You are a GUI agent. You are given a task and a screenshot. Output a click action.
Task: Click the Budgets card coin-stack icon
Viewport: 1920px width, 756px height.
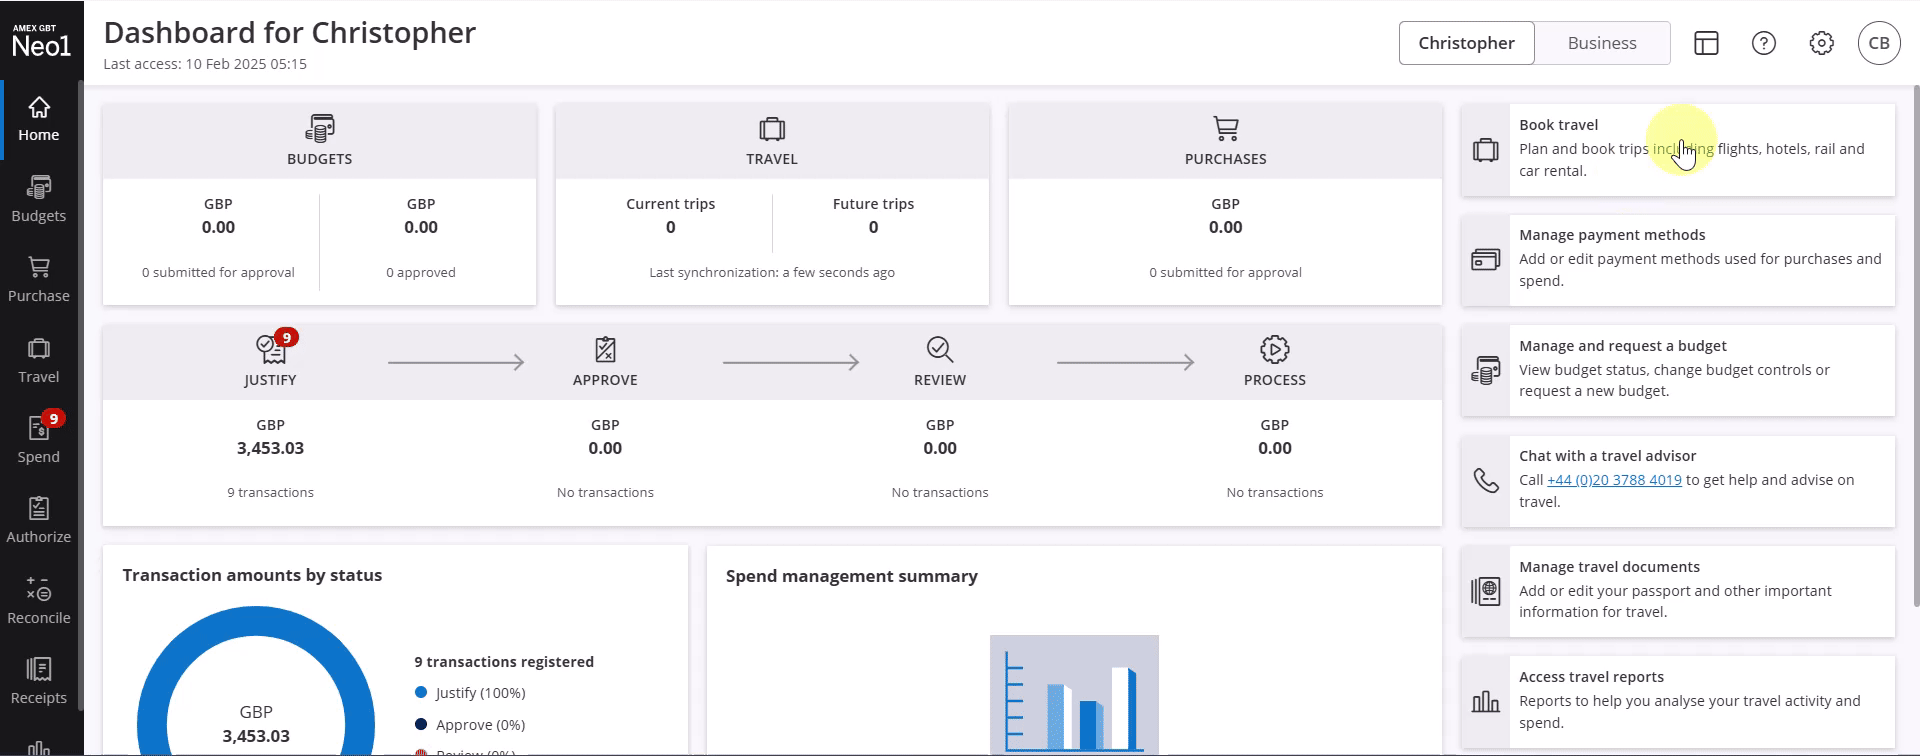click(320, 128)
